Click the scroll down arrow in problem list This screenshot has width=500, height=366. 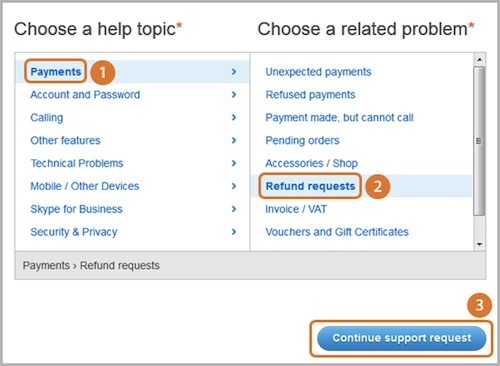(479, 244)
